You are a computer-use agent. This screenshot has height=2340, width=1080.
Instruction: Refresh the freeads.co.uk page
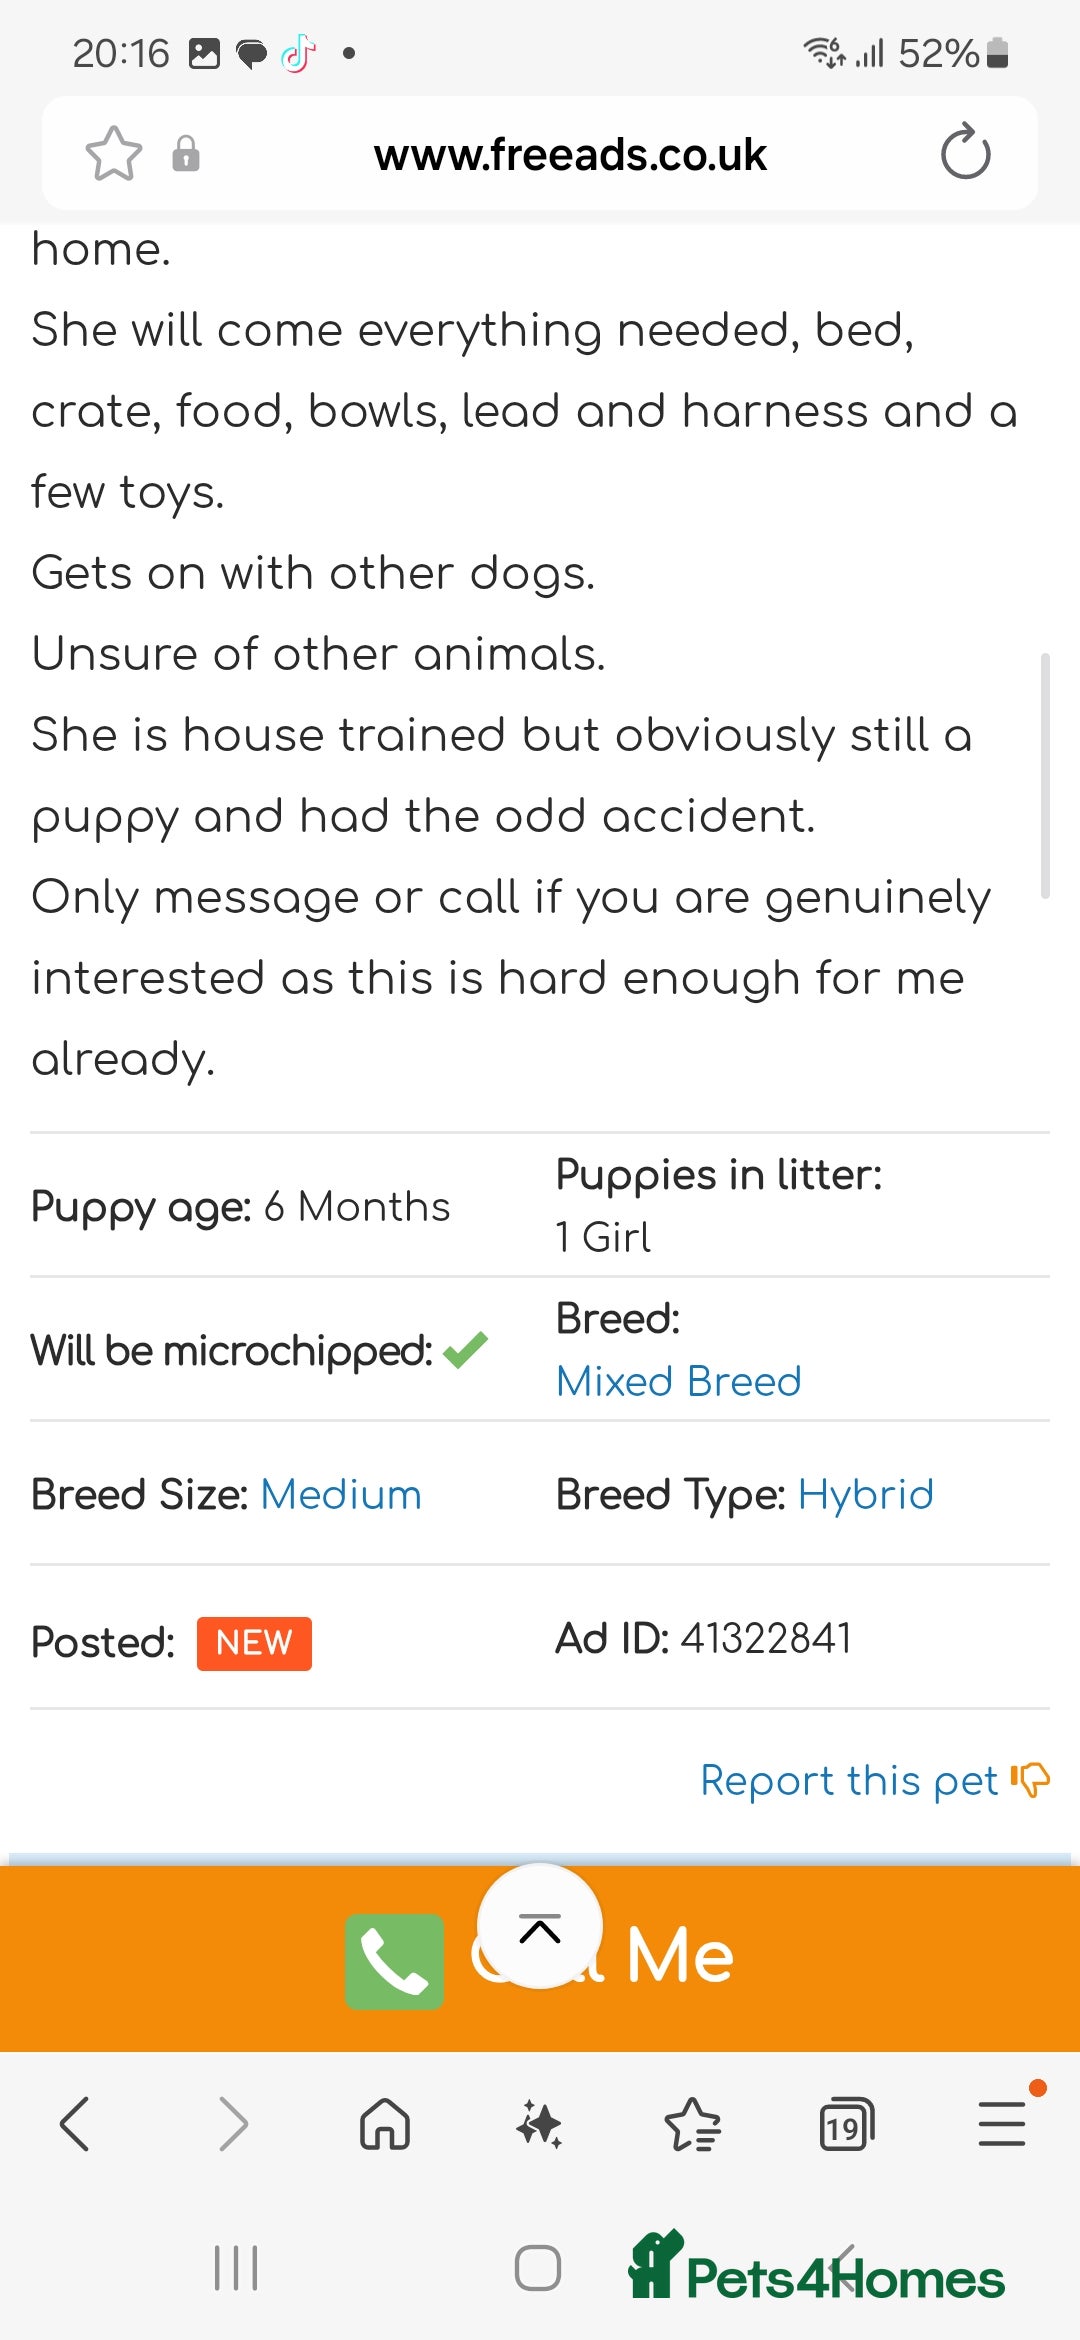963,152
